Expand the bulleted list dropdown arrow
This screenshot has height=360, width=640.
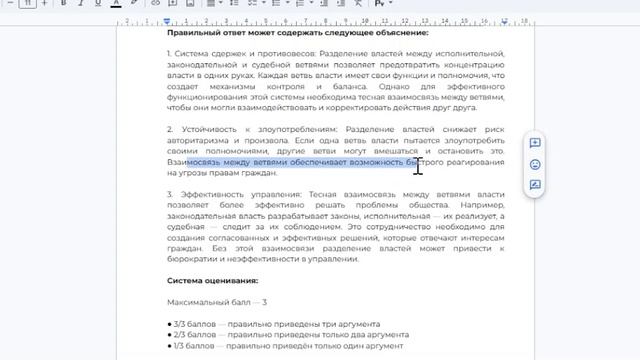[x=287, y=3]
